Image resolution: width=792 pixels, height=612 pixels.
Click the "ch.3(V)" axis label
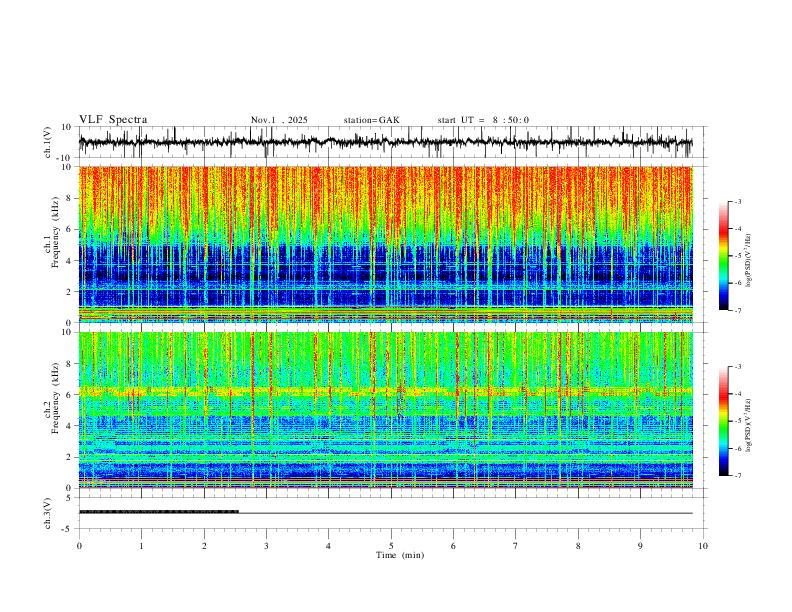pyautogui.click(x=48, y=514)
